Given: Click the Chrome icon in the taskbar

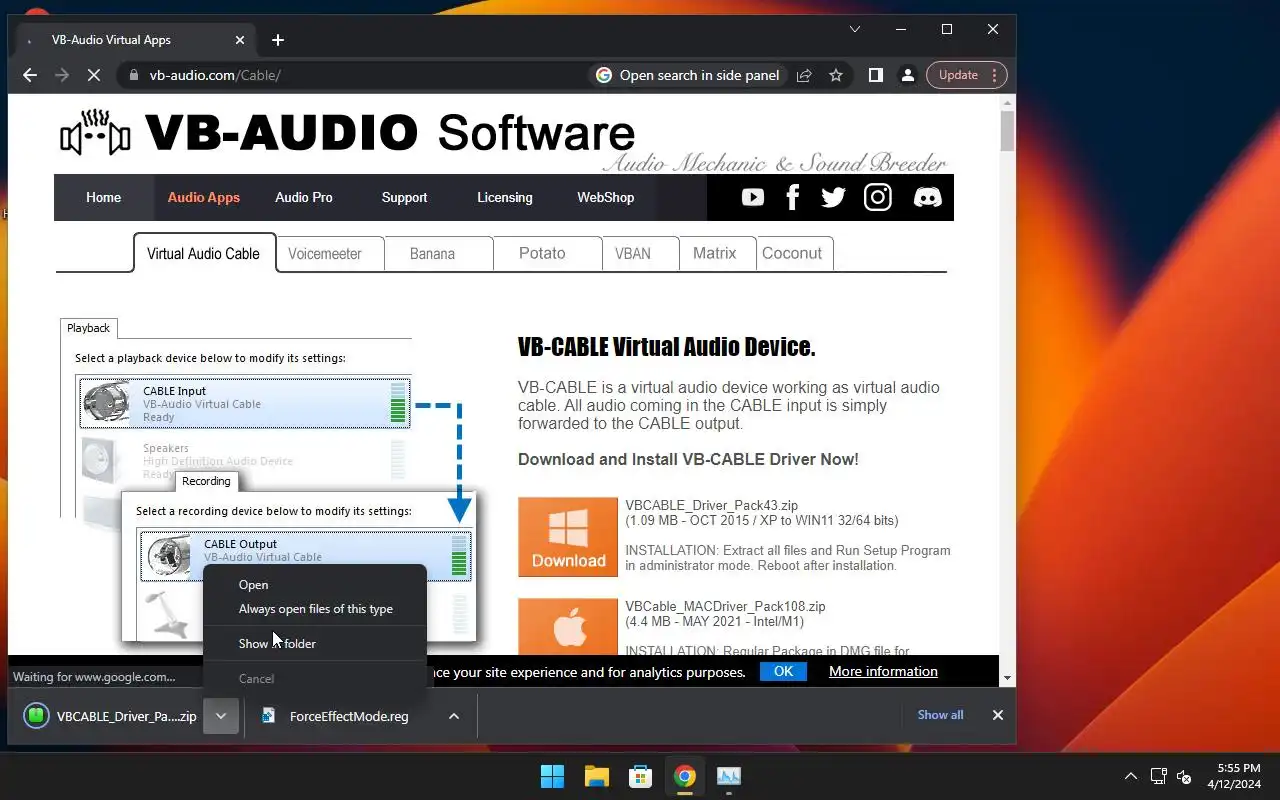Looking at the screenshot, I should point(685,776).
